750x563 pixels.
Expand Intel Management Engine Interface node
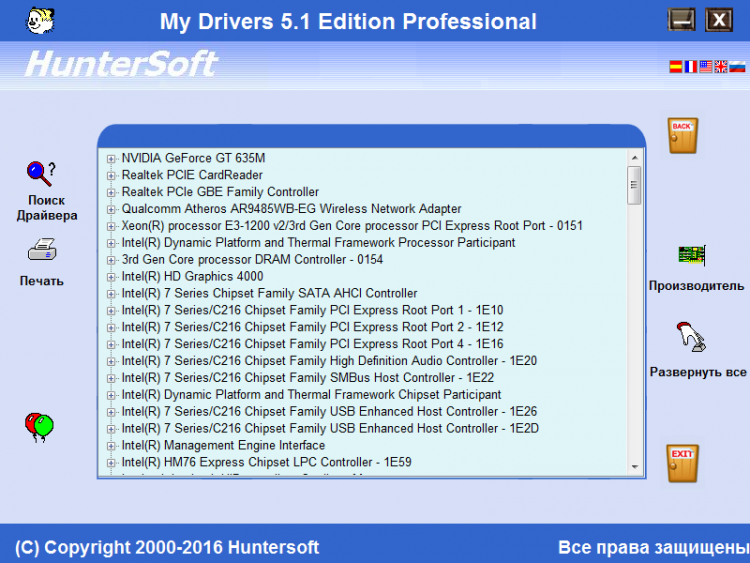pyautogui.click(x=111, y=446)
